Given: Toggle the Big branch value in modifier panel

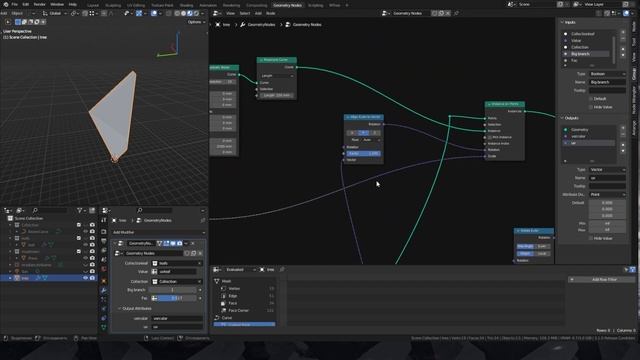Looking at the screenshot, I should click(x=173, y=290).
